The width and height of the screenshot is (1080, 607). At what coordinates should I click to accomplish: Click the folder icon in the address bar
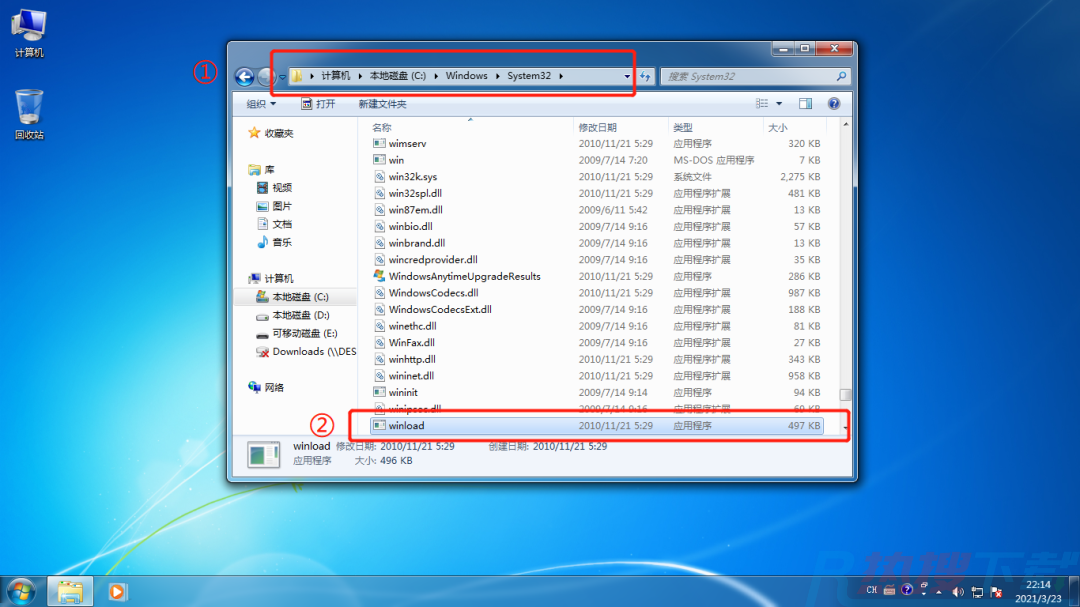point(296,76)
